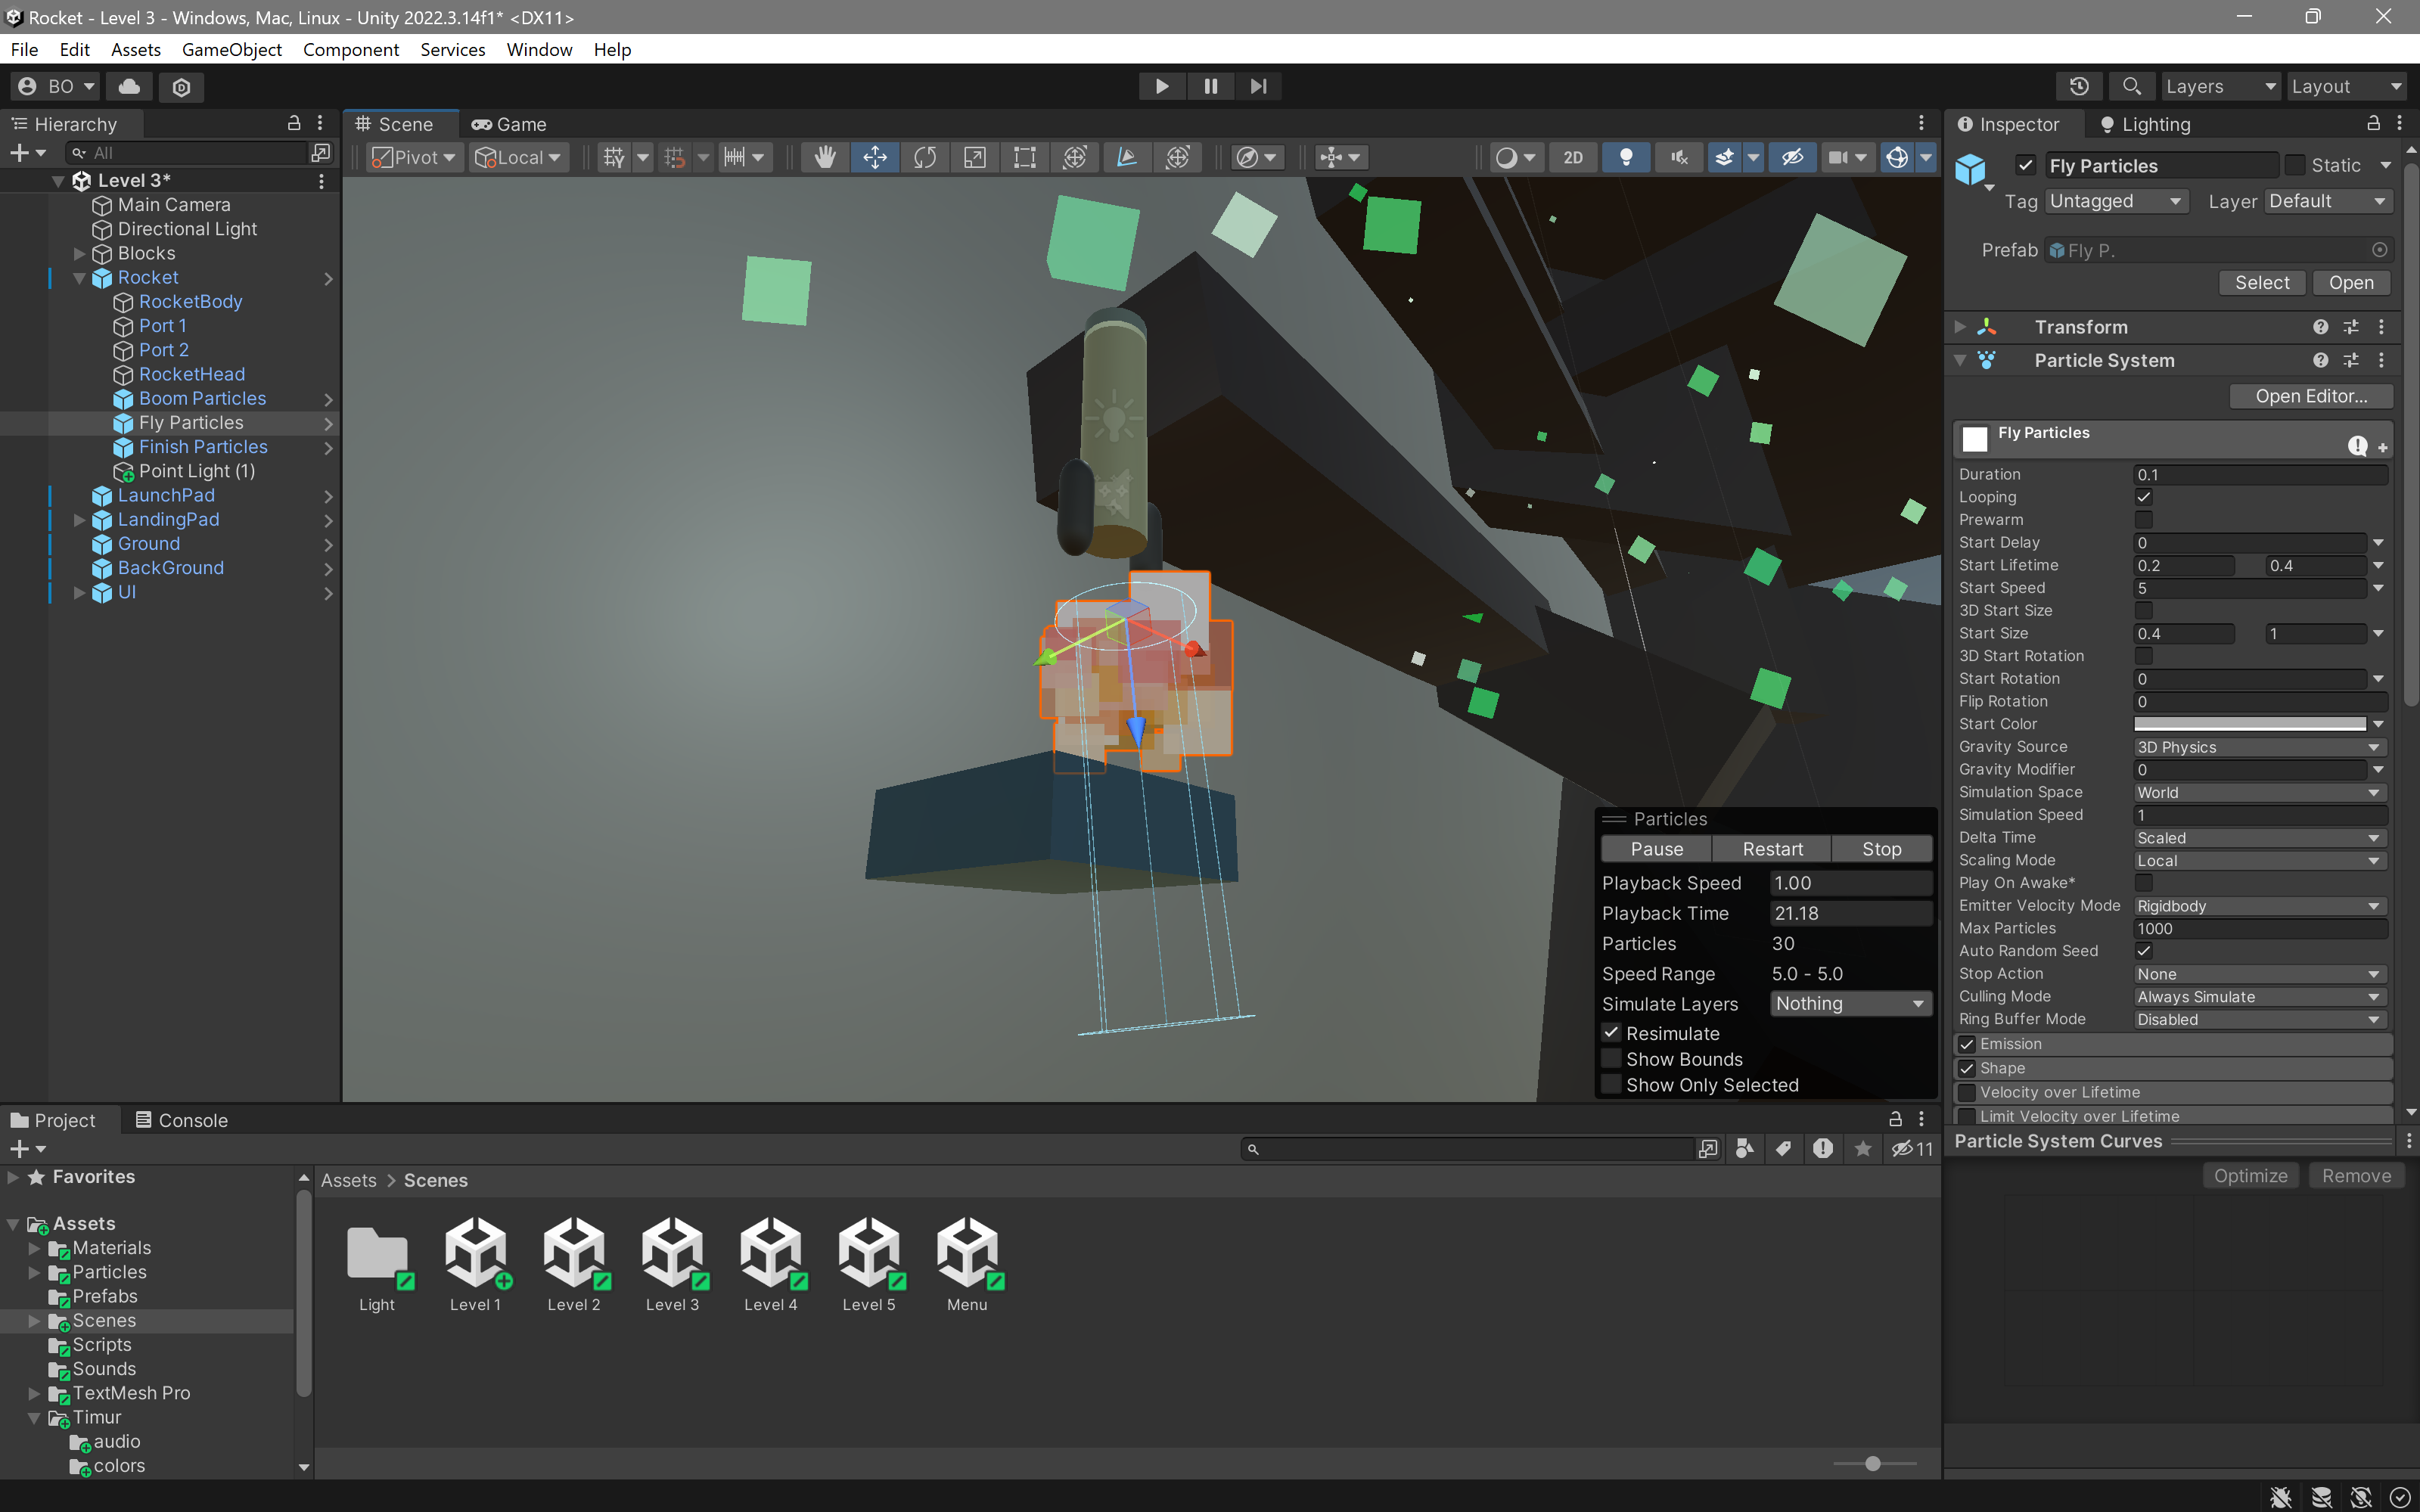Disable the Looping checkbox
The height and width of the screenshot is (1512, 2420).
(x=2143, y=497)
